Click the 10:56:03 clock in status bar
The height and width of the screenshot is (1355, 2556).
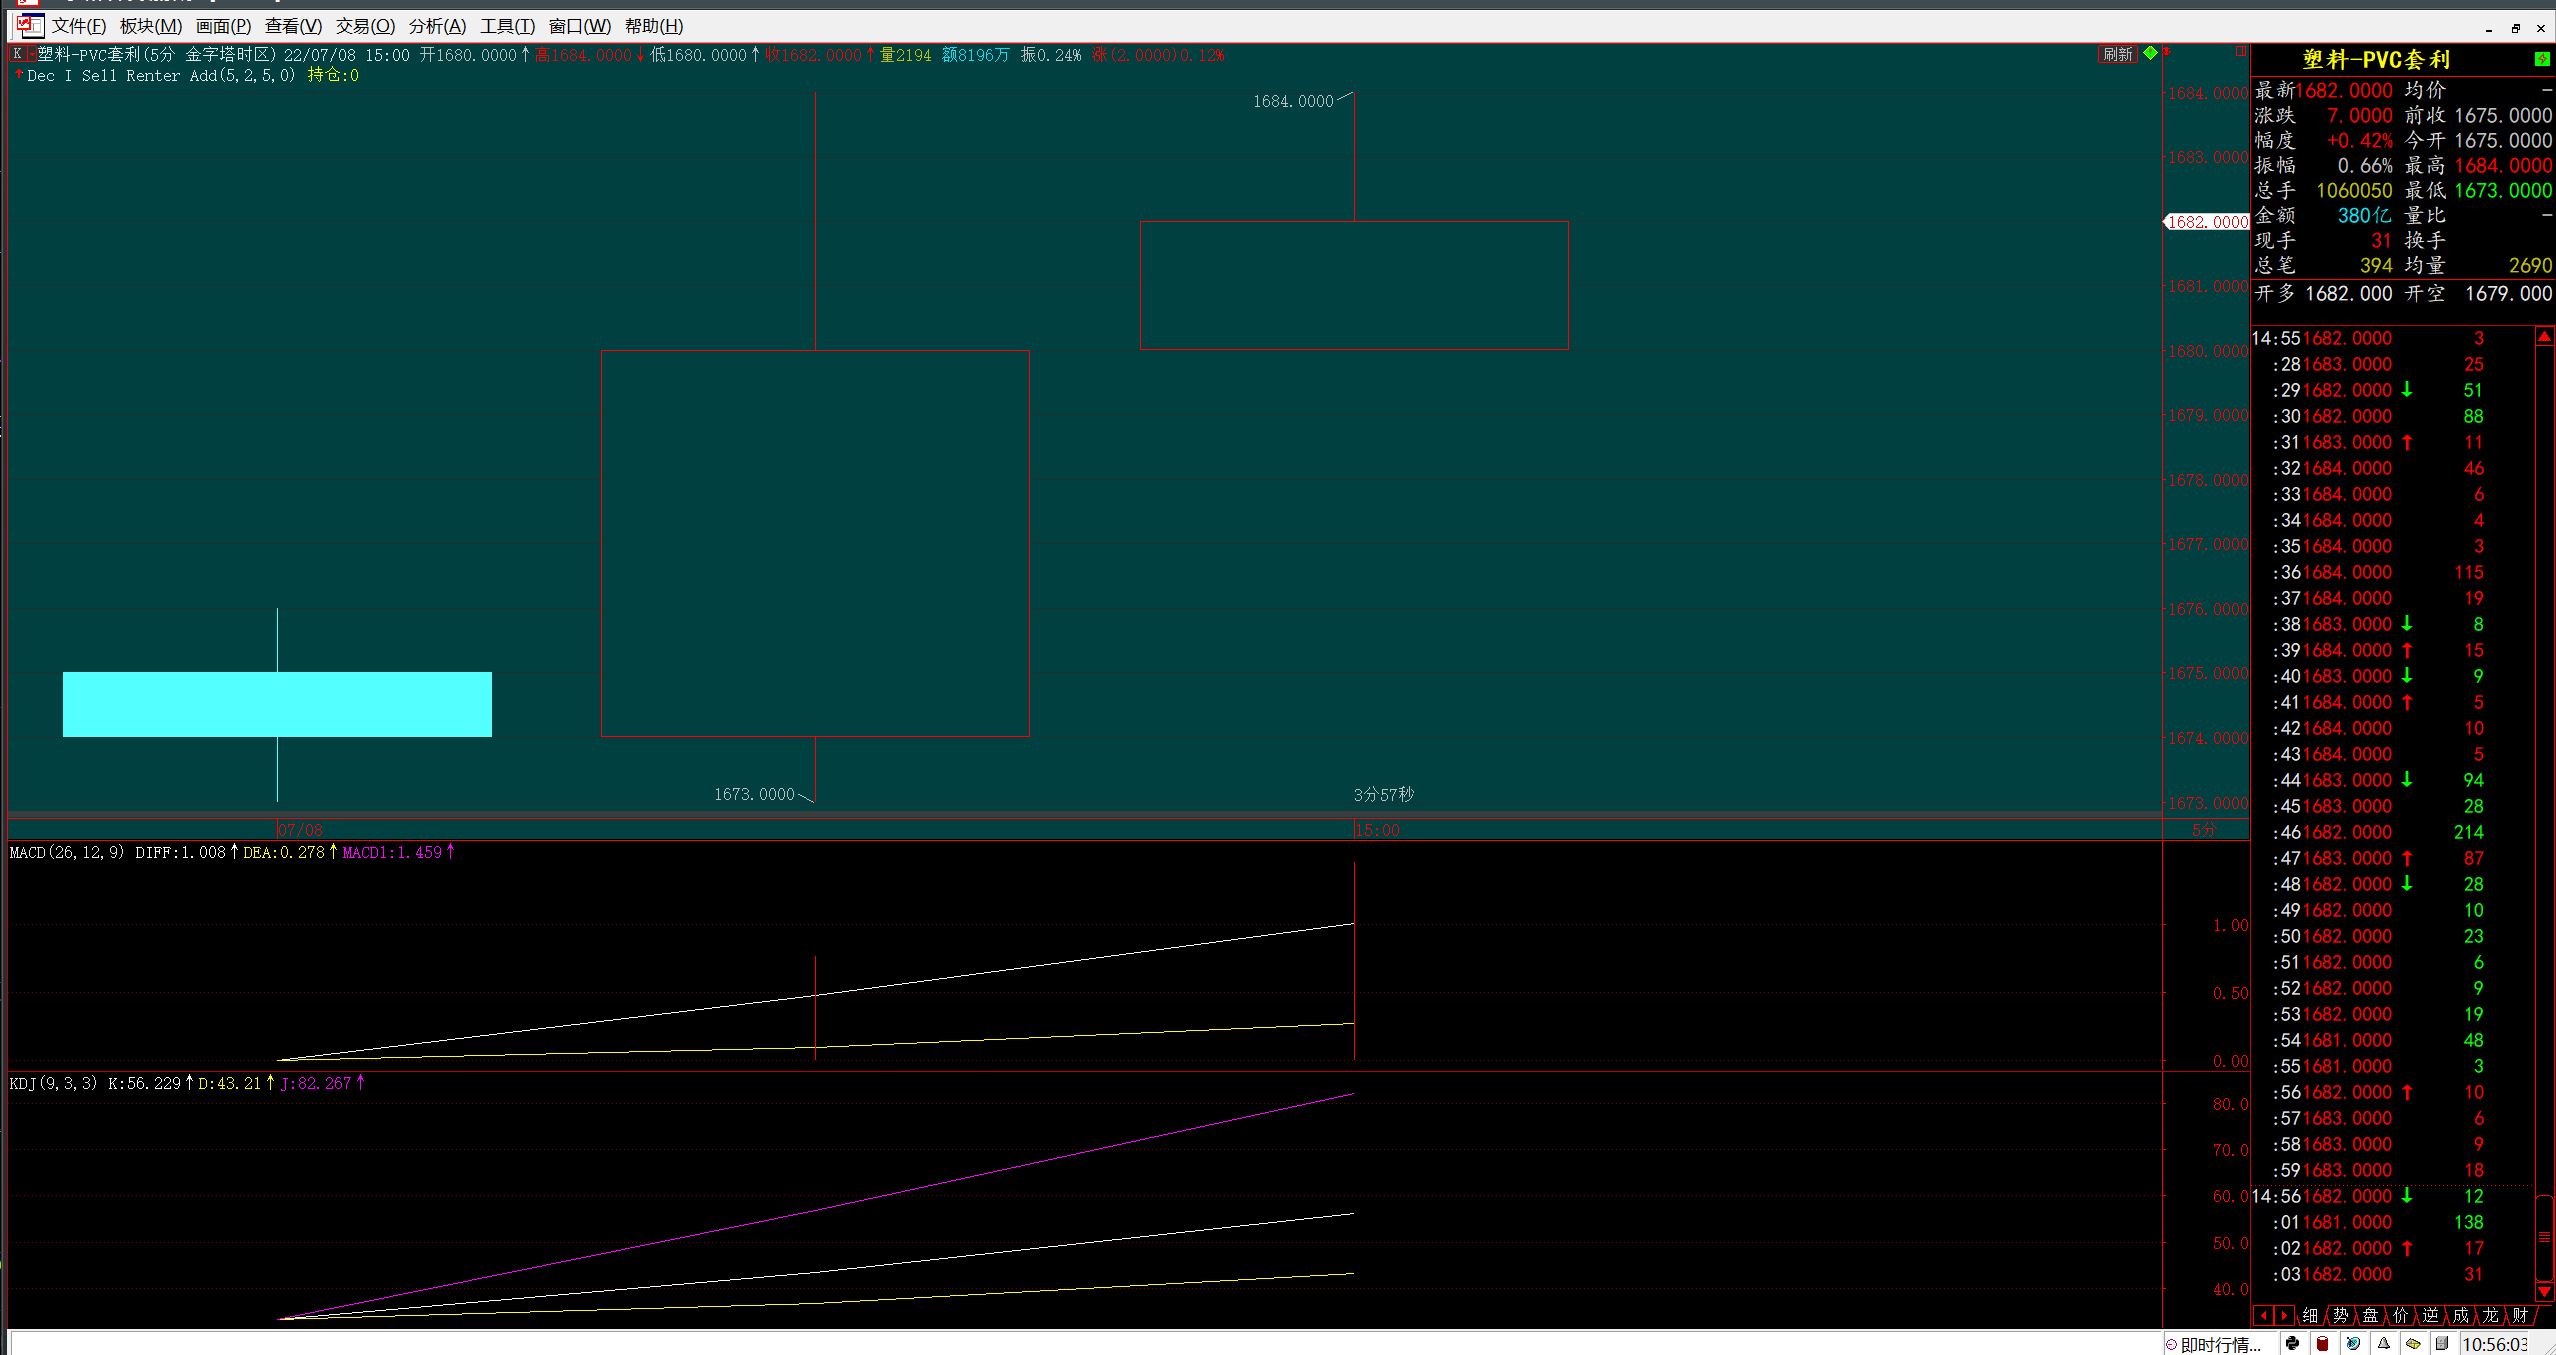coord(2495,1344)
